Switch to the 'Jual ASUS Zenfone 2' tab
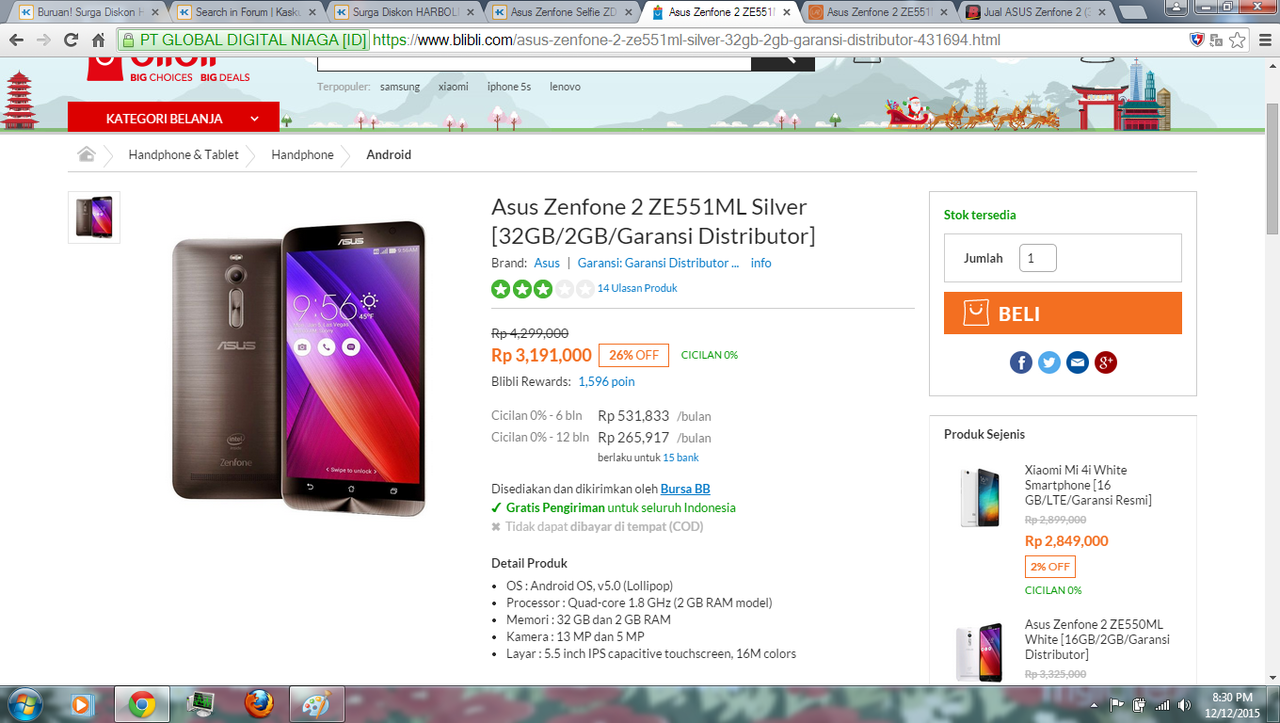Viewport: 1280px width, 723px height. [1037, 12]
